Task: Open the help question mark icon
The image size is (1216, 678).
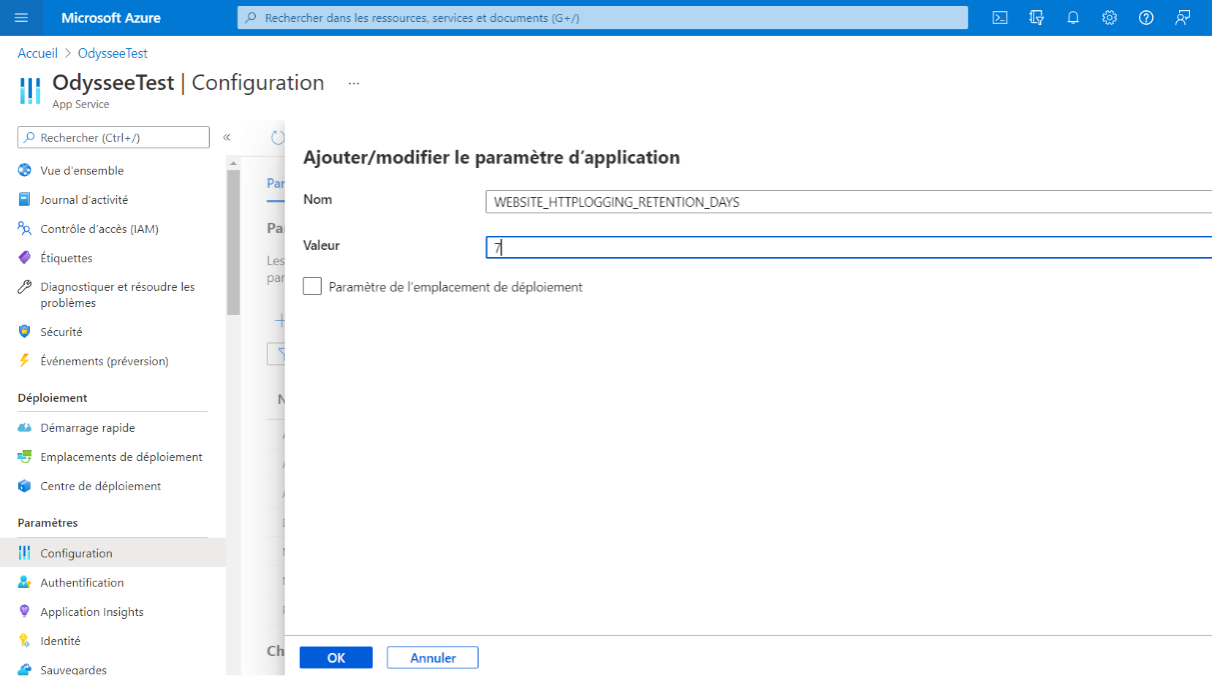Action: (1146, 18)
